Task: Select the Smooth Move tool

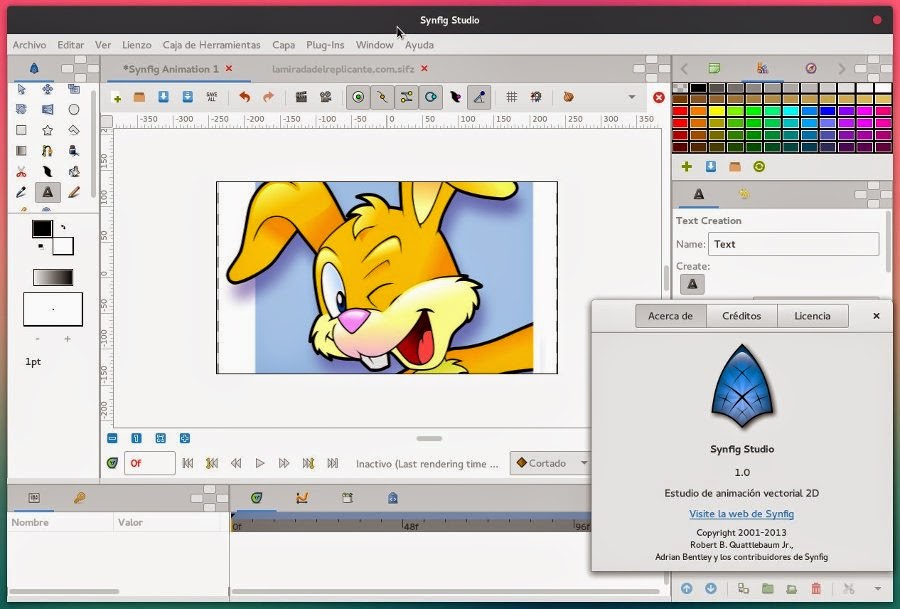Action: [x=48, y=89]
